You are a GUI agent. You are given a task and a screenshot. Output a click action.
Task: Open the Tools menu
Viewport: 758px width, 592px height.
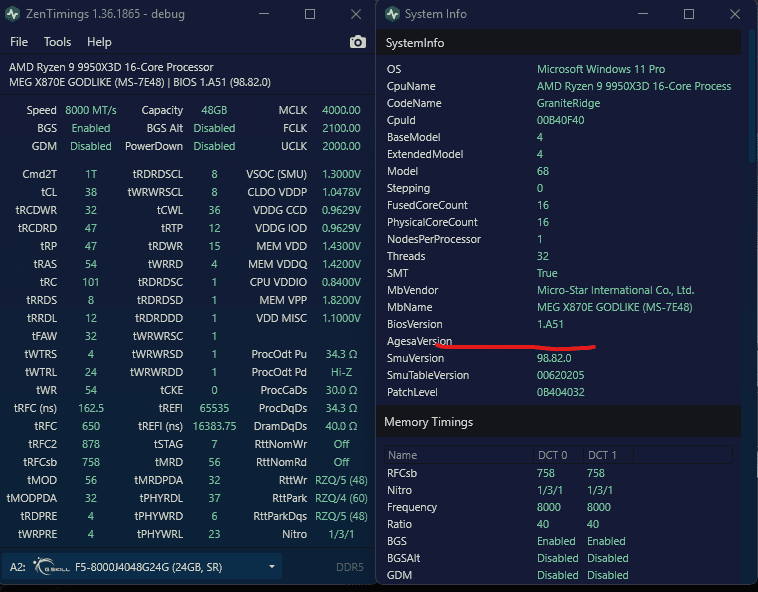[58, 42]
